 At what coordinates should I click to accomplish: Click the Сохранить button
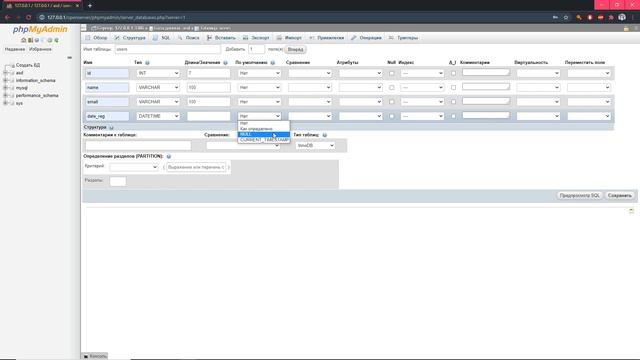coord(620,196)
